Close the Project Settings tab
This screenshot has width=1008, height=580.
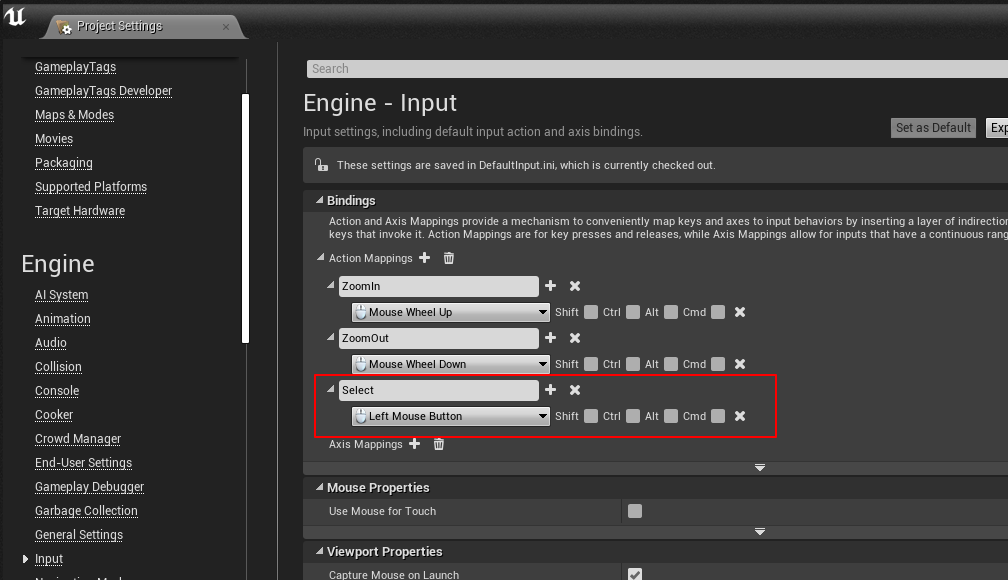click(x=226, y=26)
